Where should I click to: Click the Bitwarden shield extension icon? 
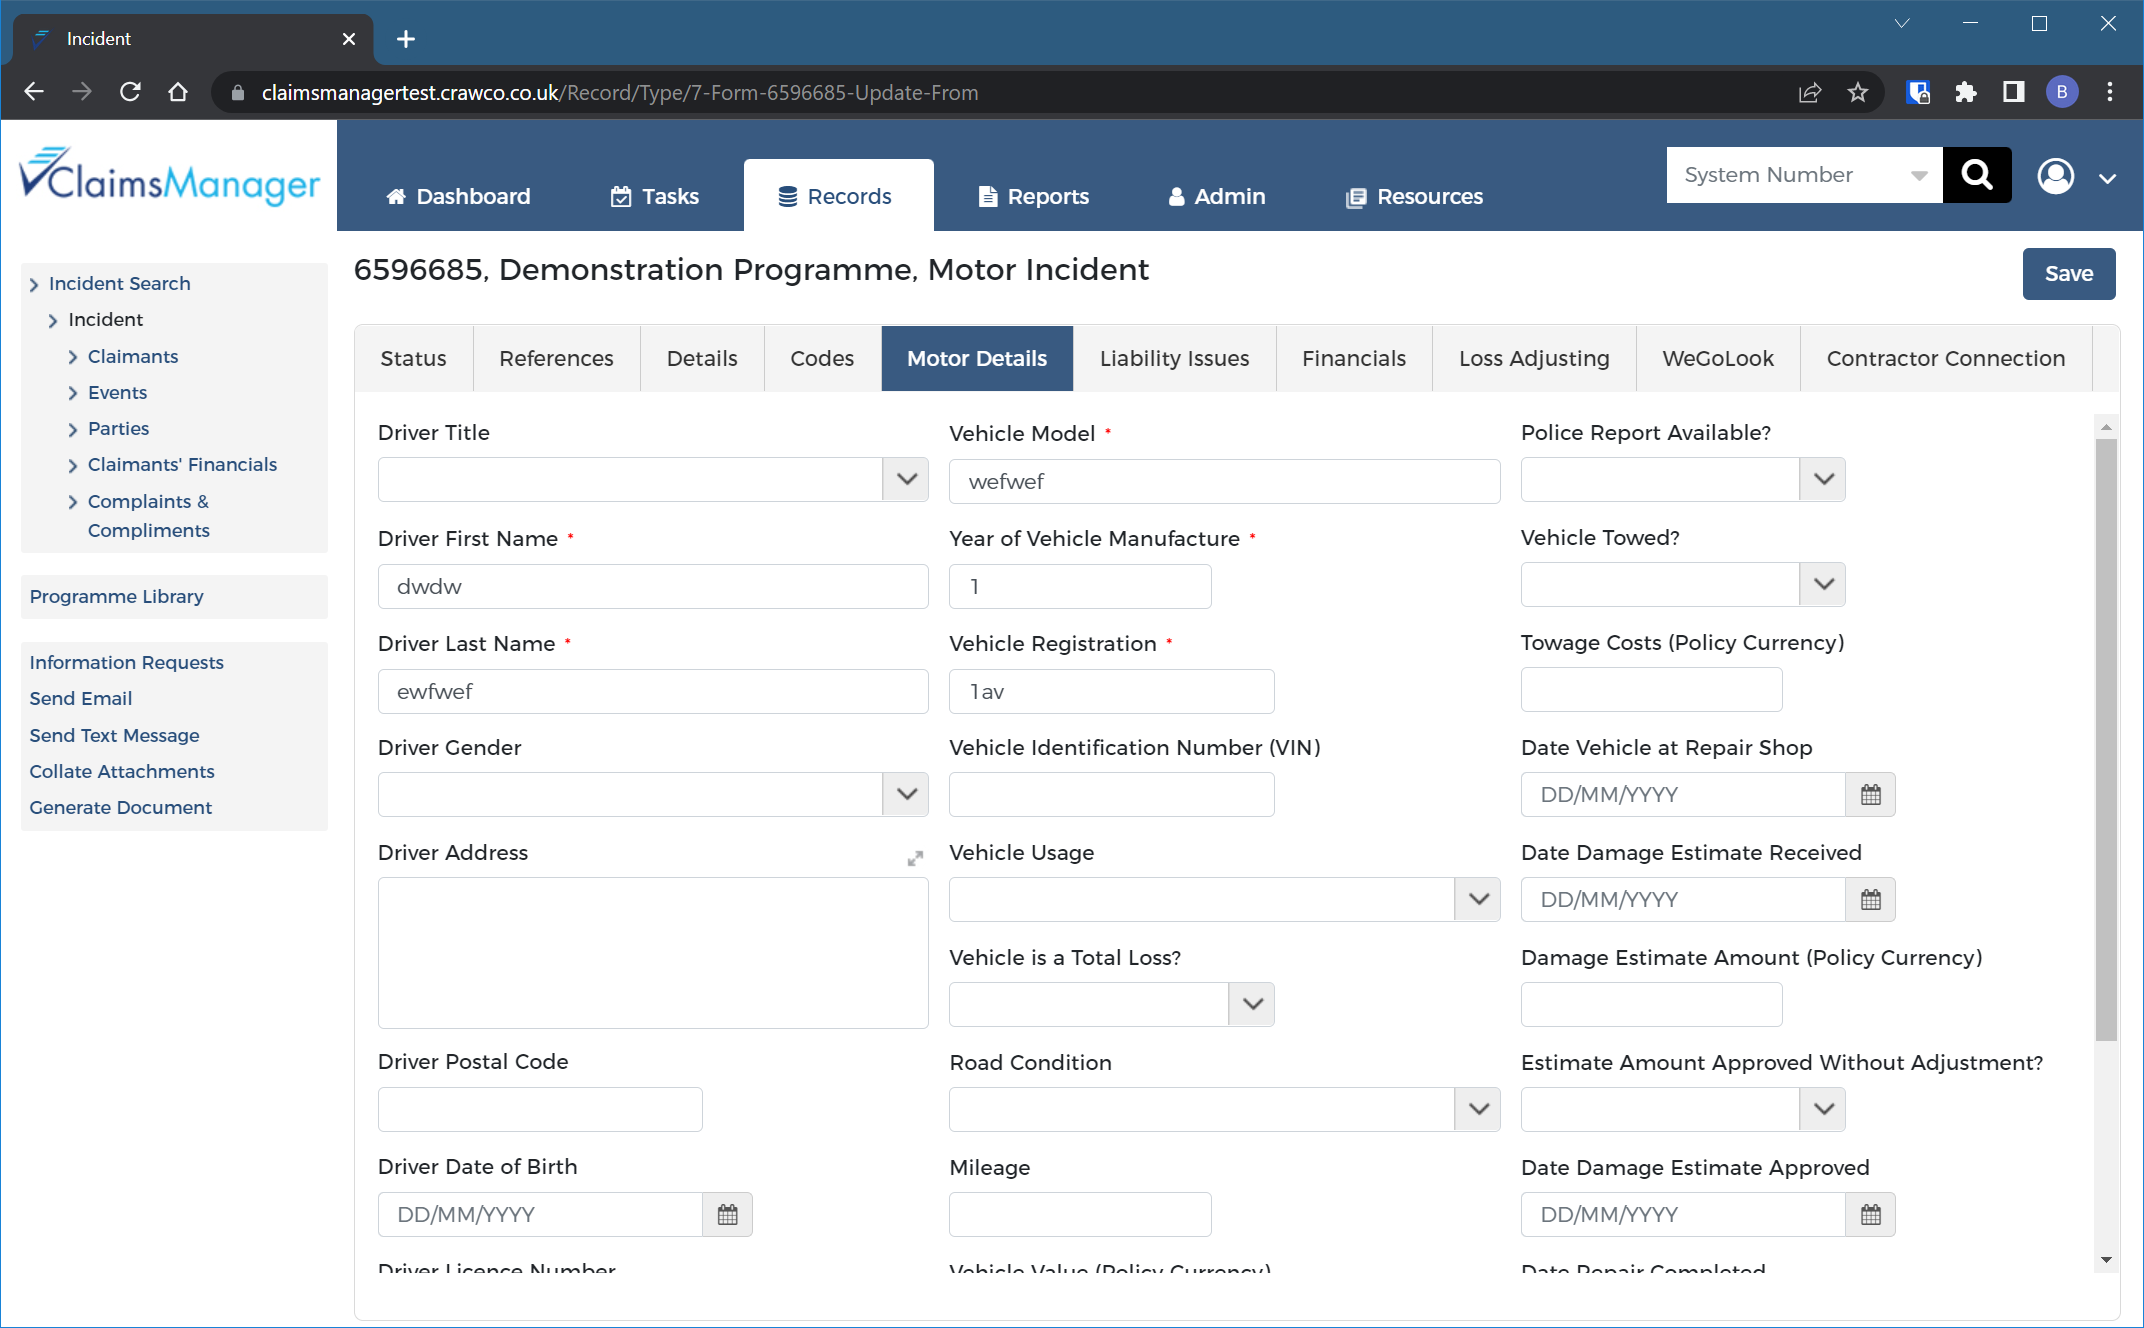pos(1918,92)
